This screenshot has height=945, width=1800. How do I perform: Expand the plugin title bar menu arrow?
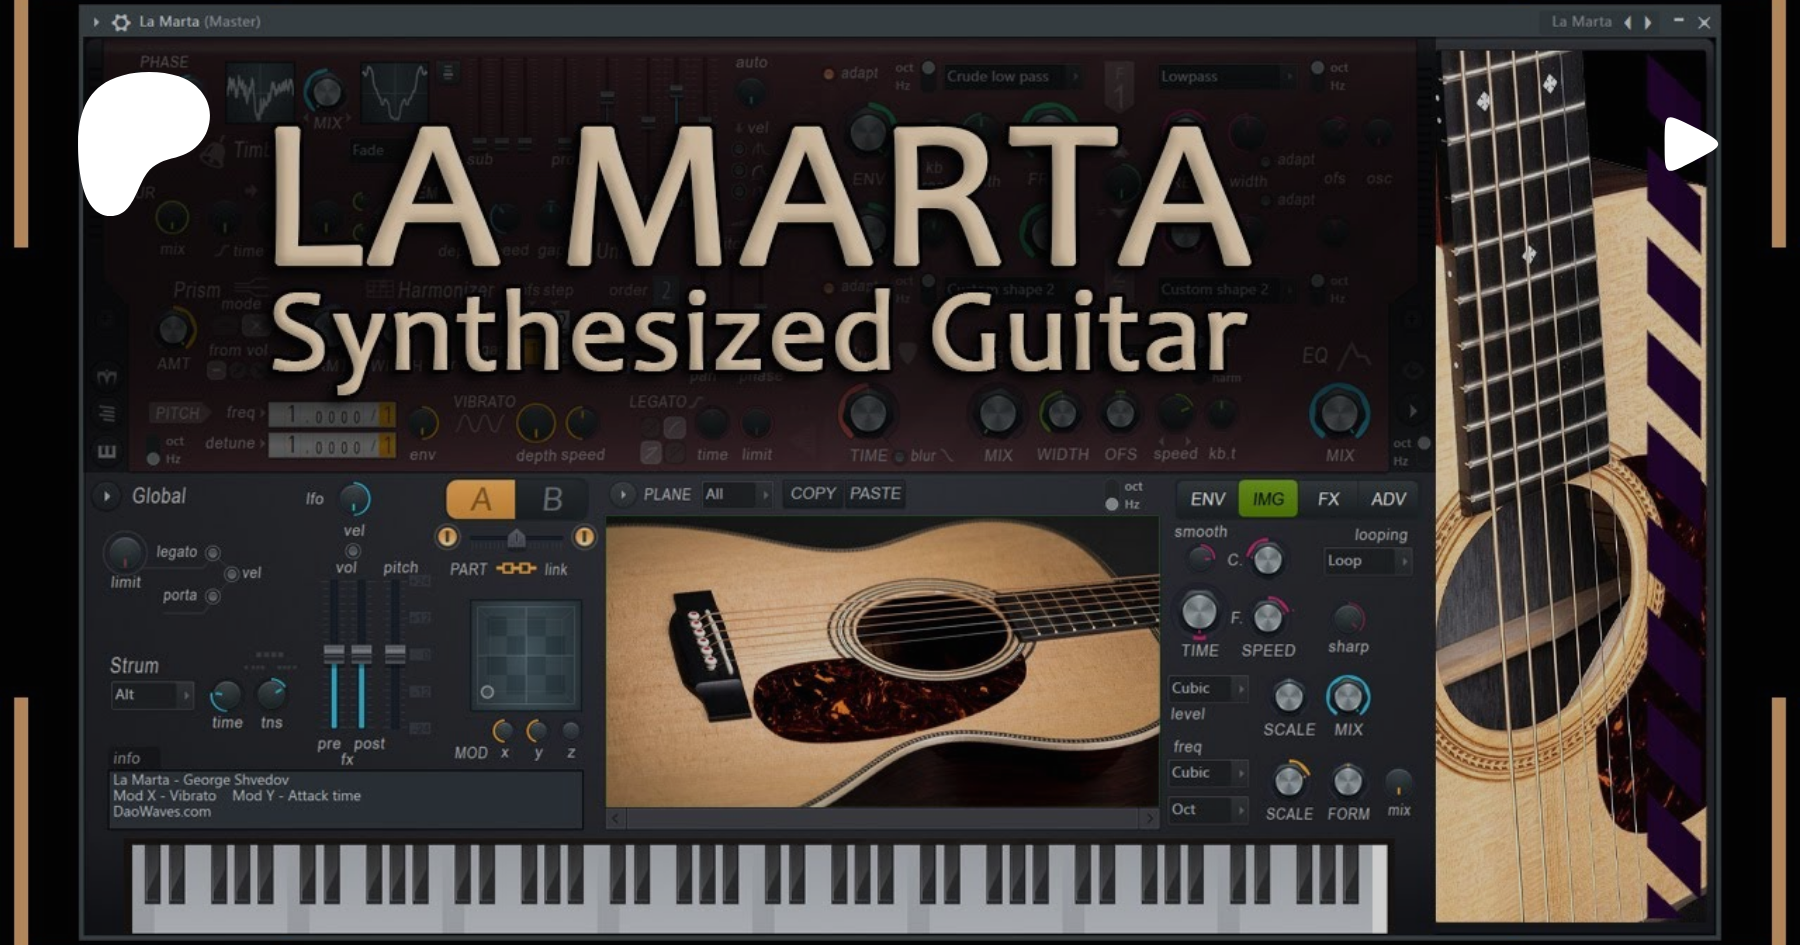tap(96, 22)
